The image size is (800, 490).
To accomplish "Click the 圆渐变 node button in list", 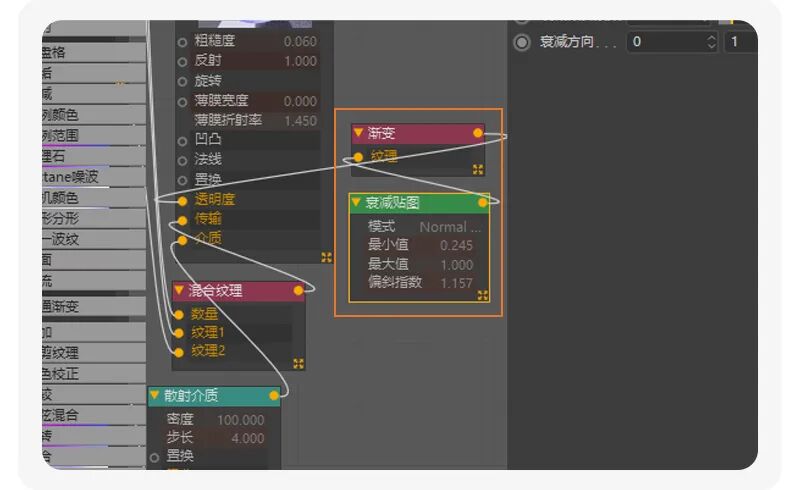I will click(x=94, y=306).
